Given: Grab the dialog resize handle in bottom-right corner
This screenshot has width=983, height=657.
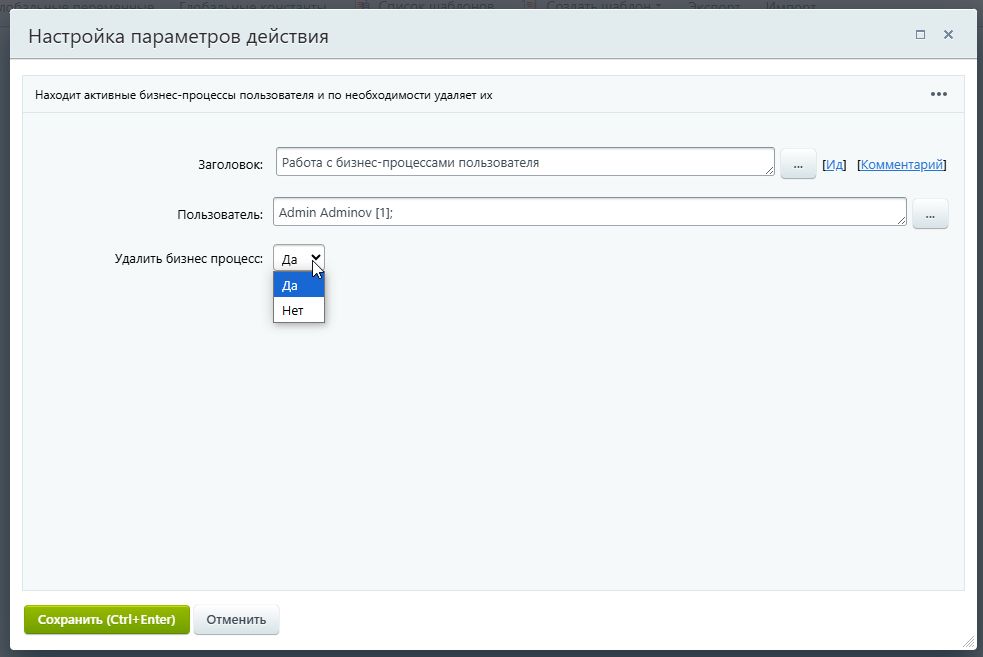Looking at the screenshot, I should click(x=967, y=640).
